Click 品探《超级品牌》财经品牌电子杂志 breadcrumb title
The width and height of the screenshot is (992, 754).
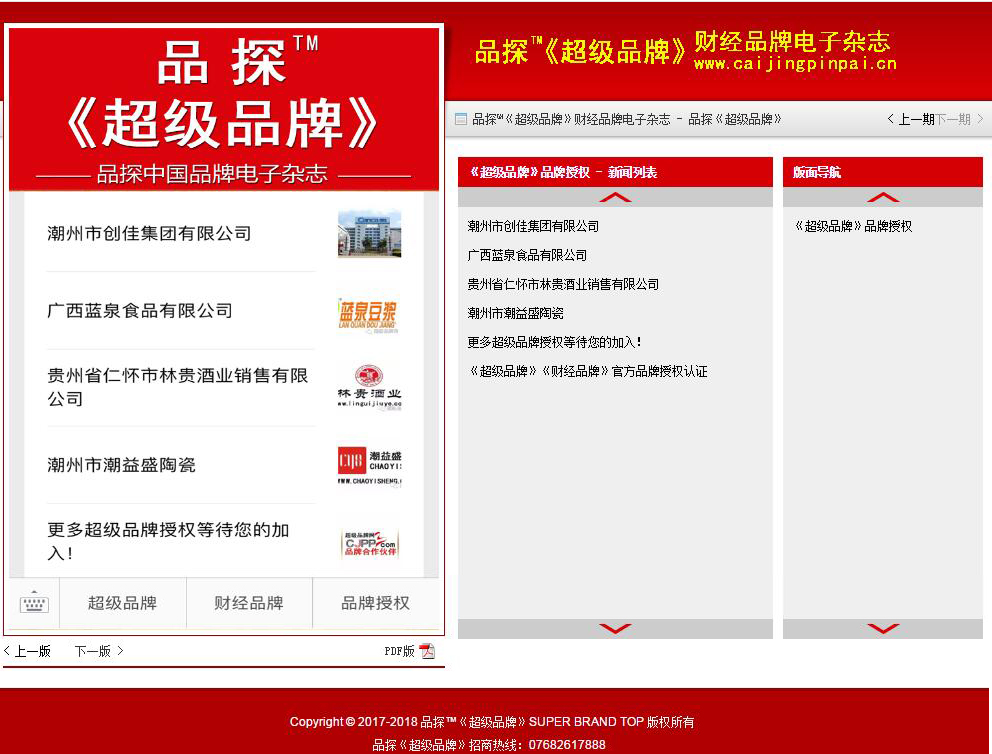coord(571,119)
